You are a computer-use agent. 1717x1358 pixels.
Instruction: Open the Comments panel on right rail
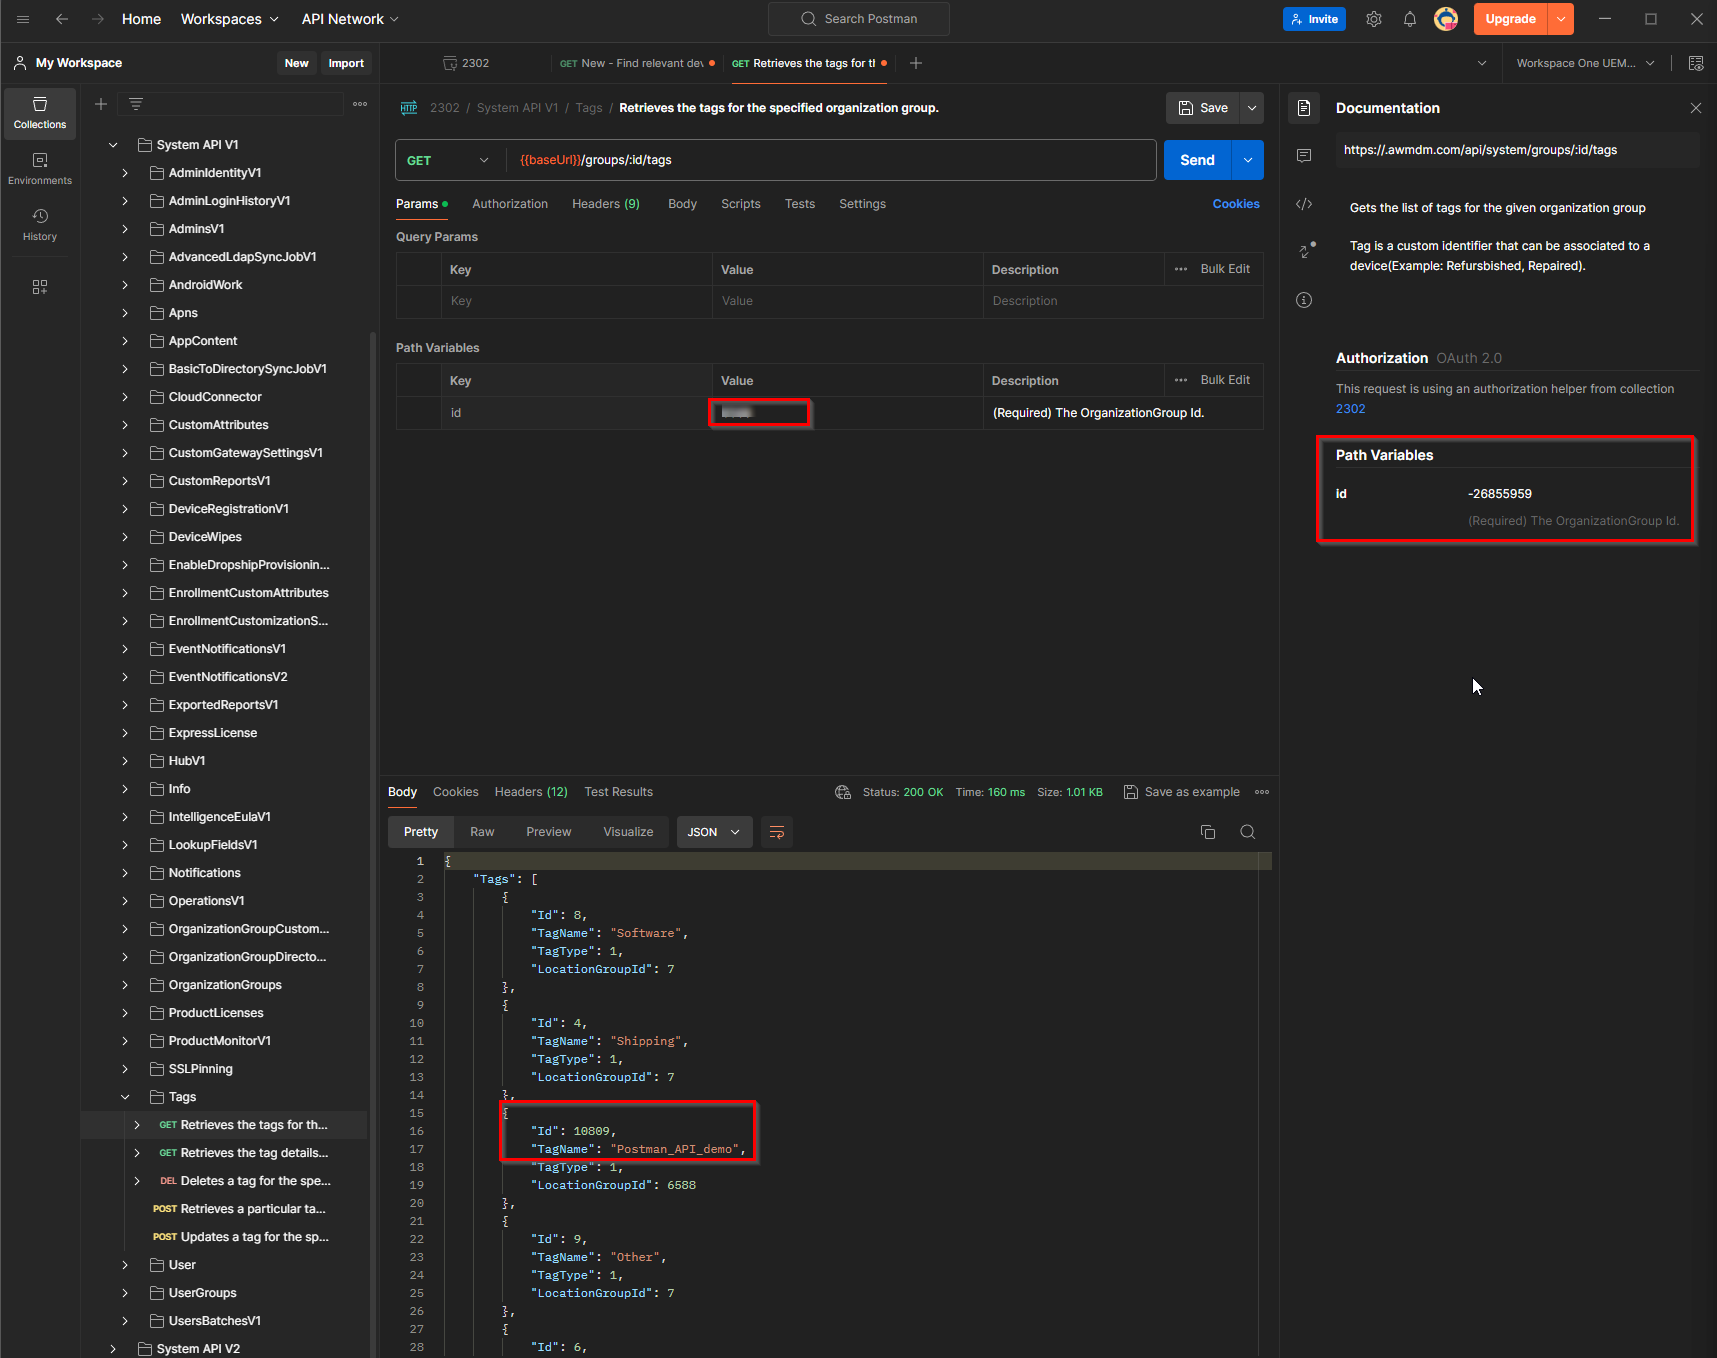tap(1304, 155)
